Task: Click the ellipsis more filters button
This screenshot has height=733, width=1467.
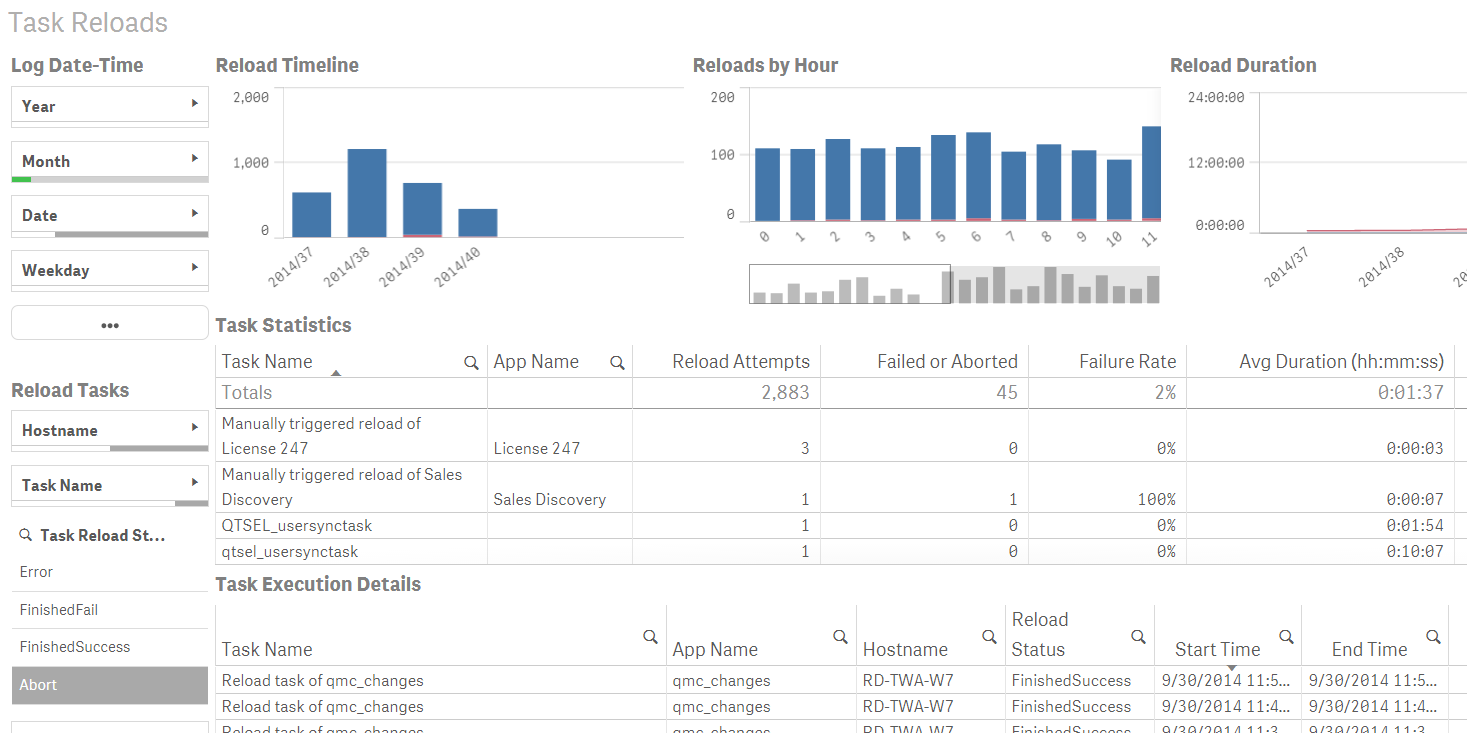Action: point(110,324)
